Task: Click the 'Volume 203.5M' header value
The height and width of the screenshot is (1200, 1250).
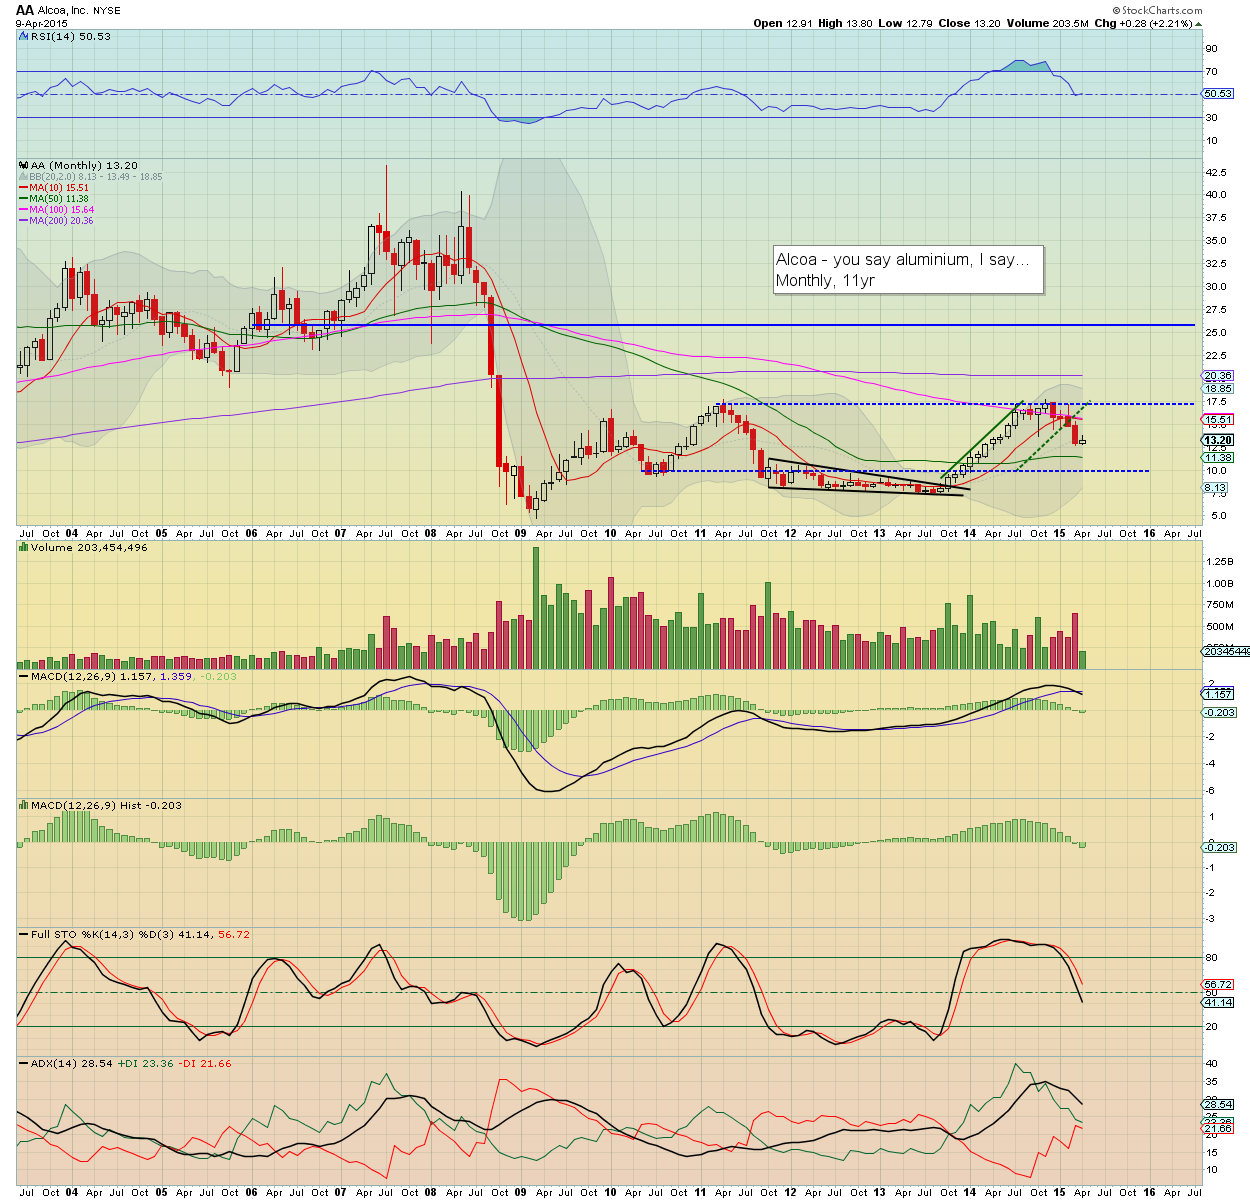Action: click(1048, 23)
